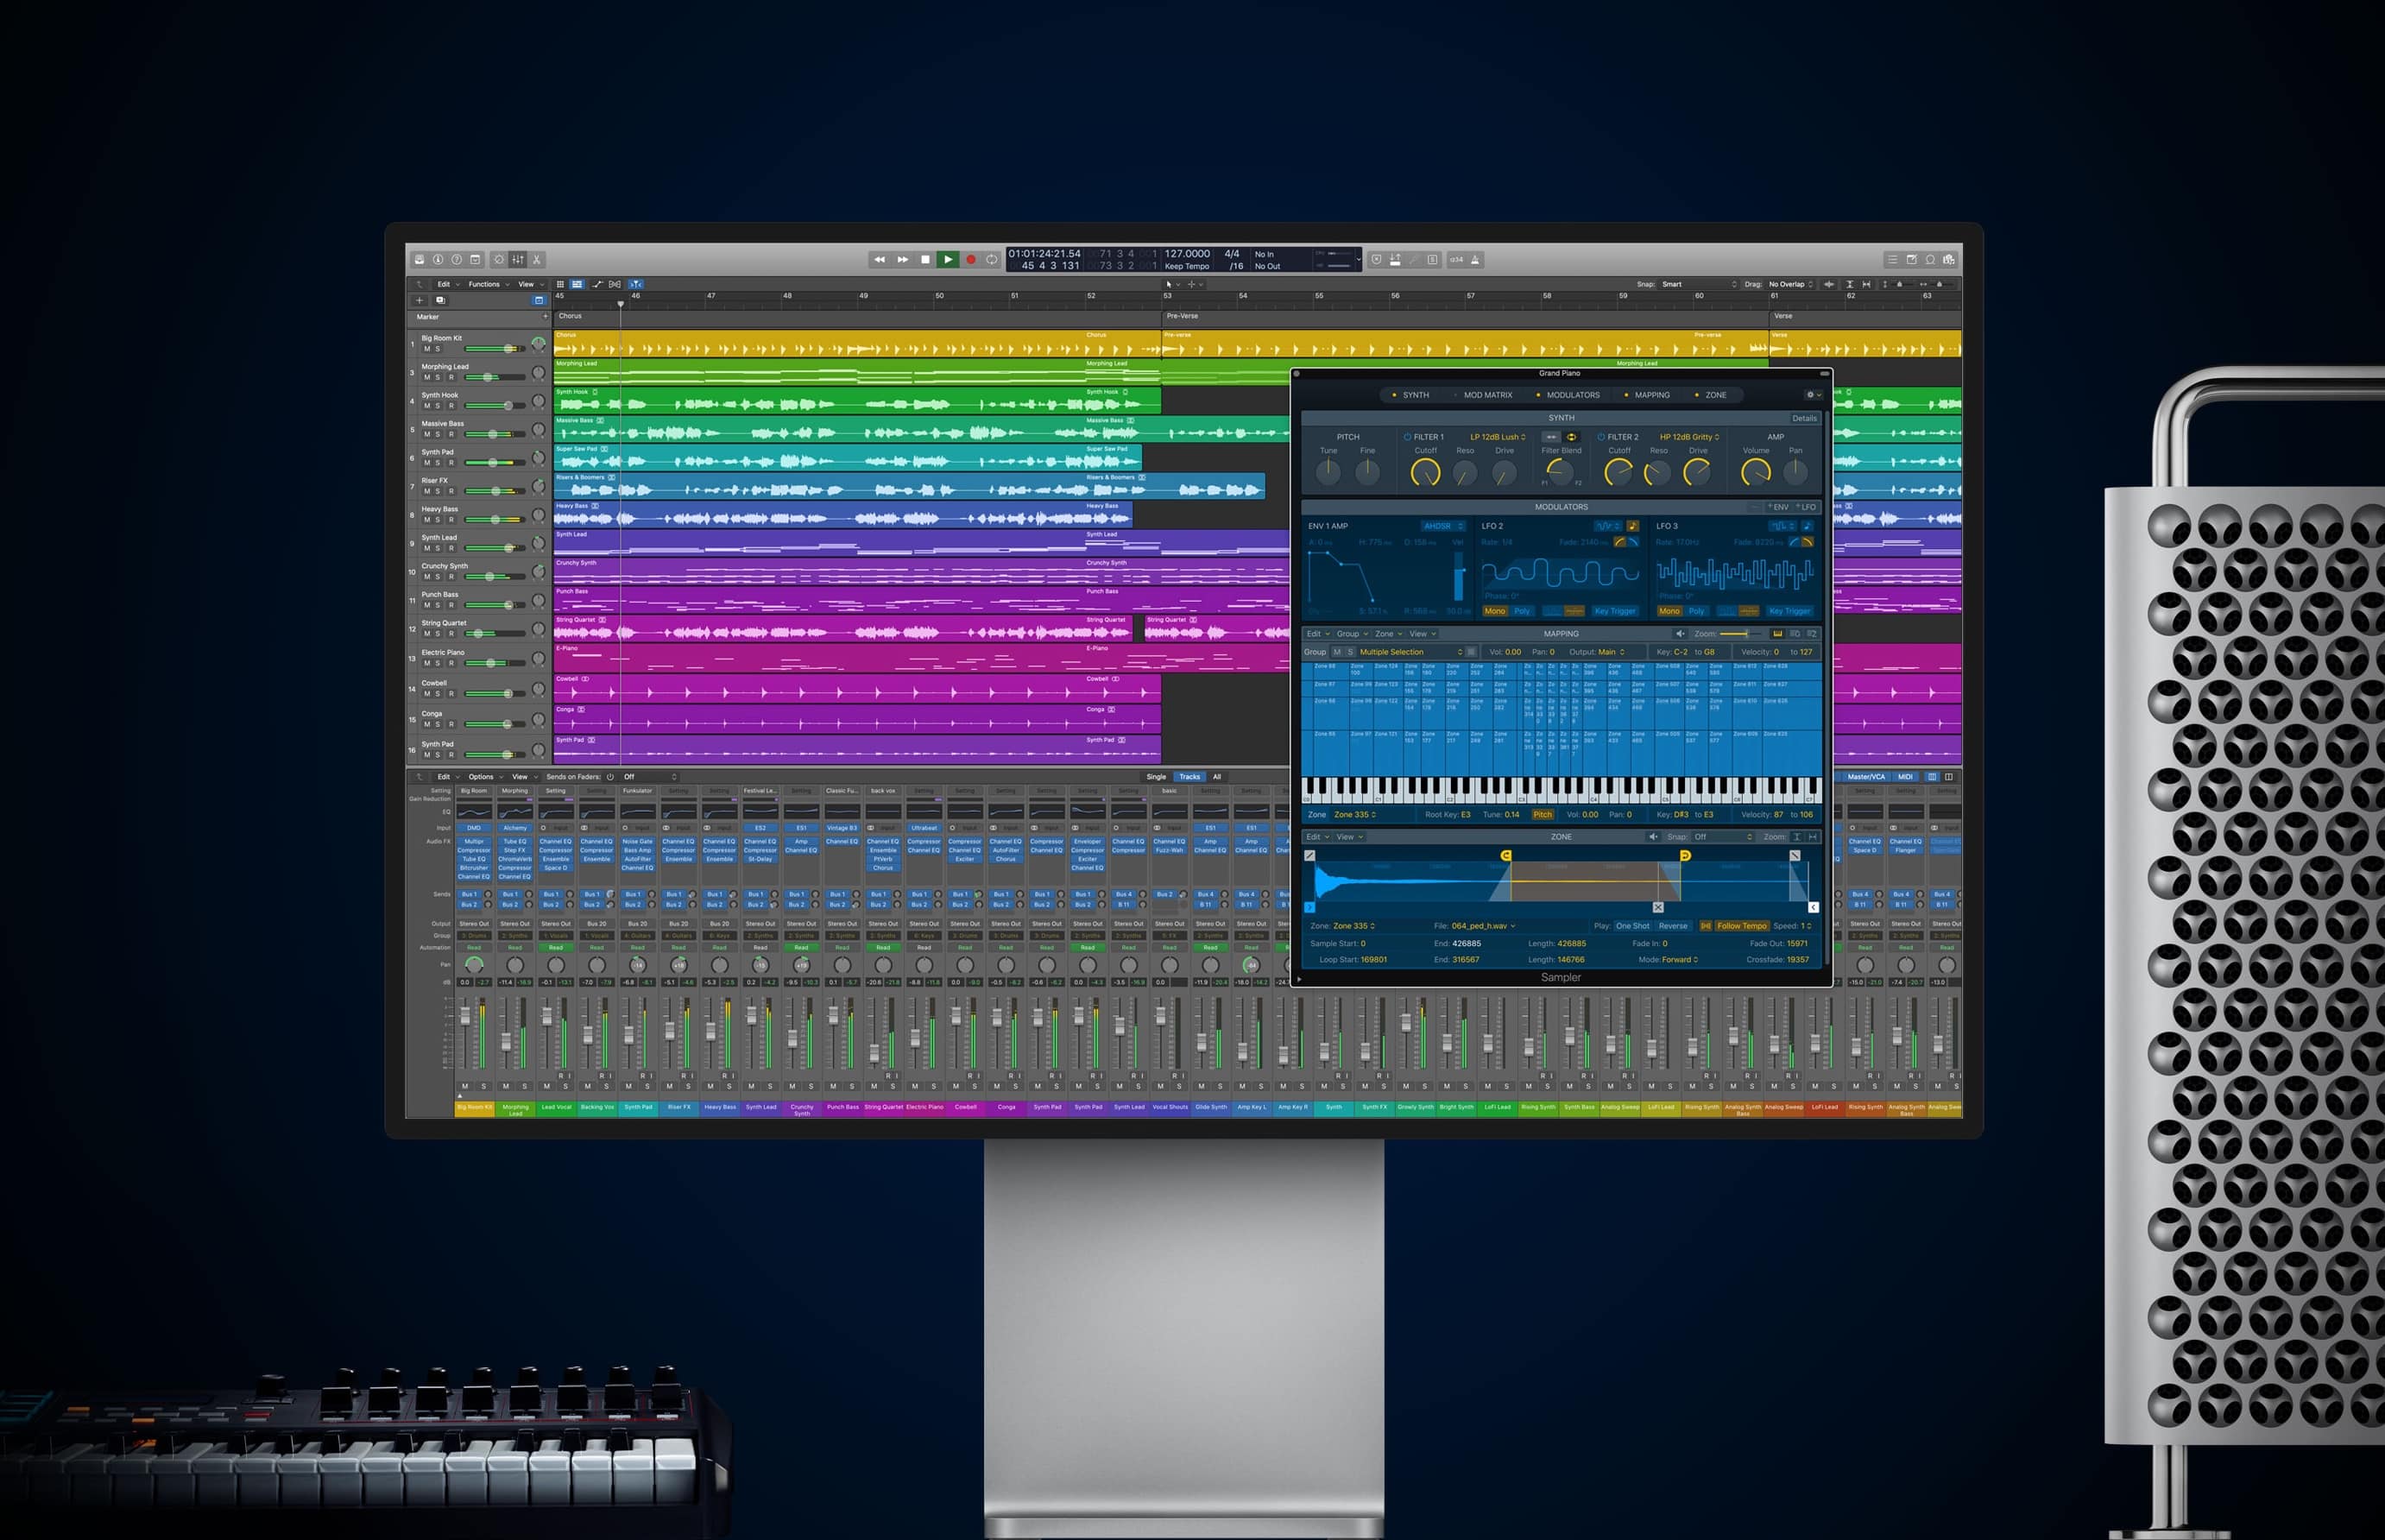This screenshot has width=2385, height=1540.
Task: Expand the AHDSR envelope type dropdown
Action: point(1442,526)
